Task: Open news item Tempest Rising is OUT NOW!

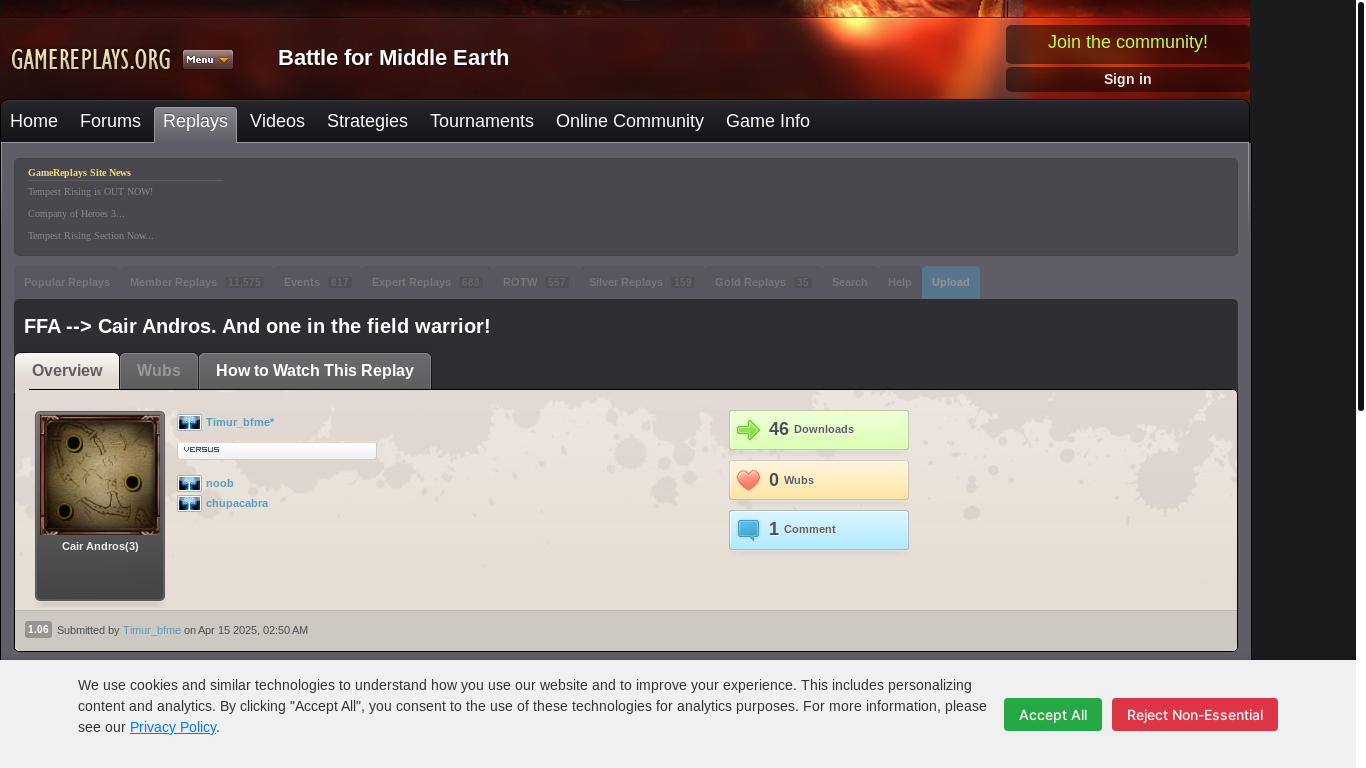Action: click(x=90, y=192)
